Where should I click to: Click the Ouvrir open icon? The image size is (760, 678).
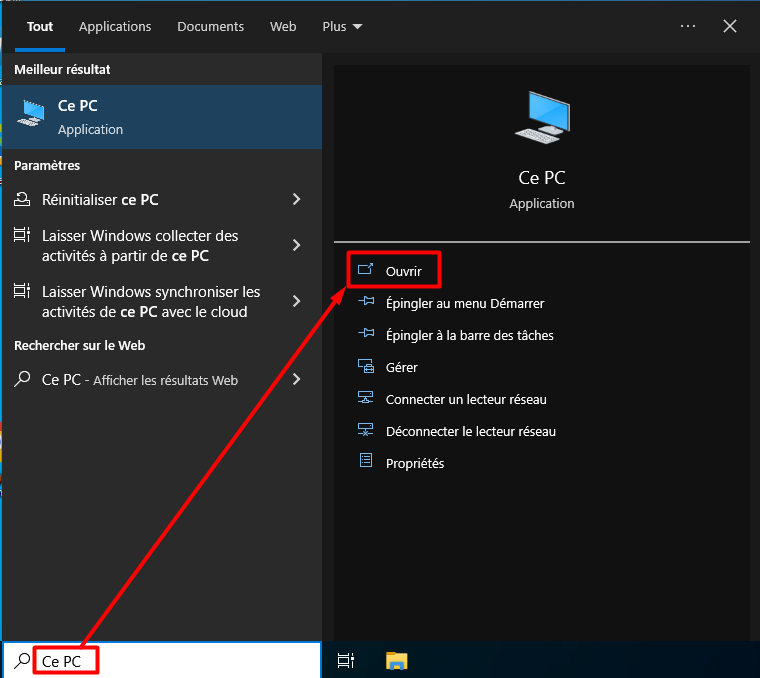(365, 269)
